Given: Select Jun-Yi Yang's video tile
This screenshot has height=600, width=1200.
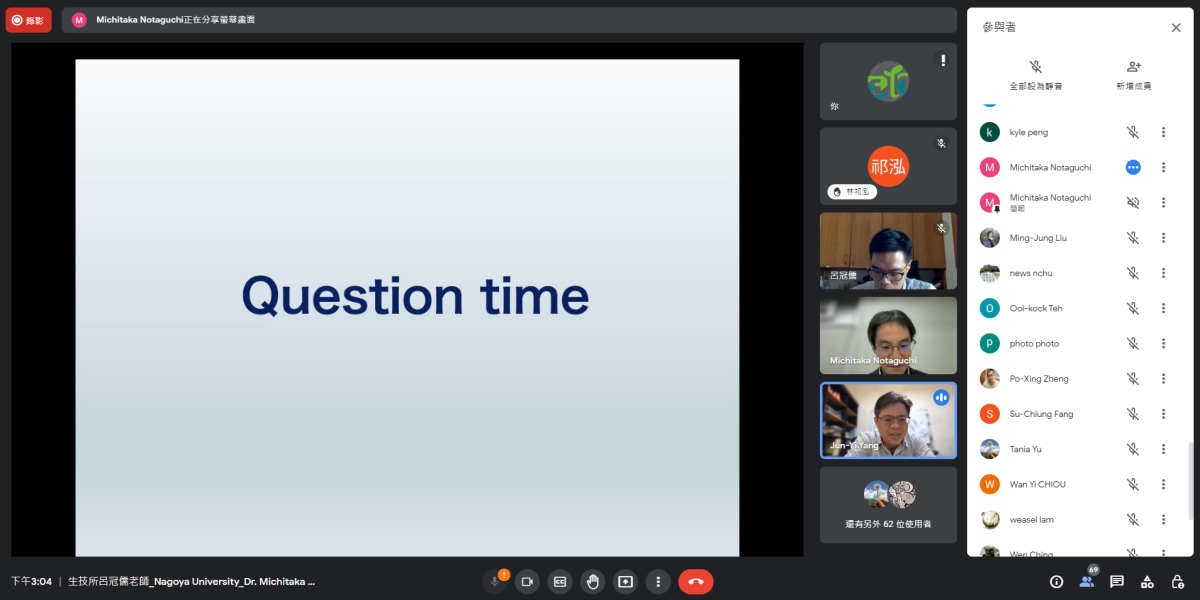Looking at the screenshot, I should 888,420.
